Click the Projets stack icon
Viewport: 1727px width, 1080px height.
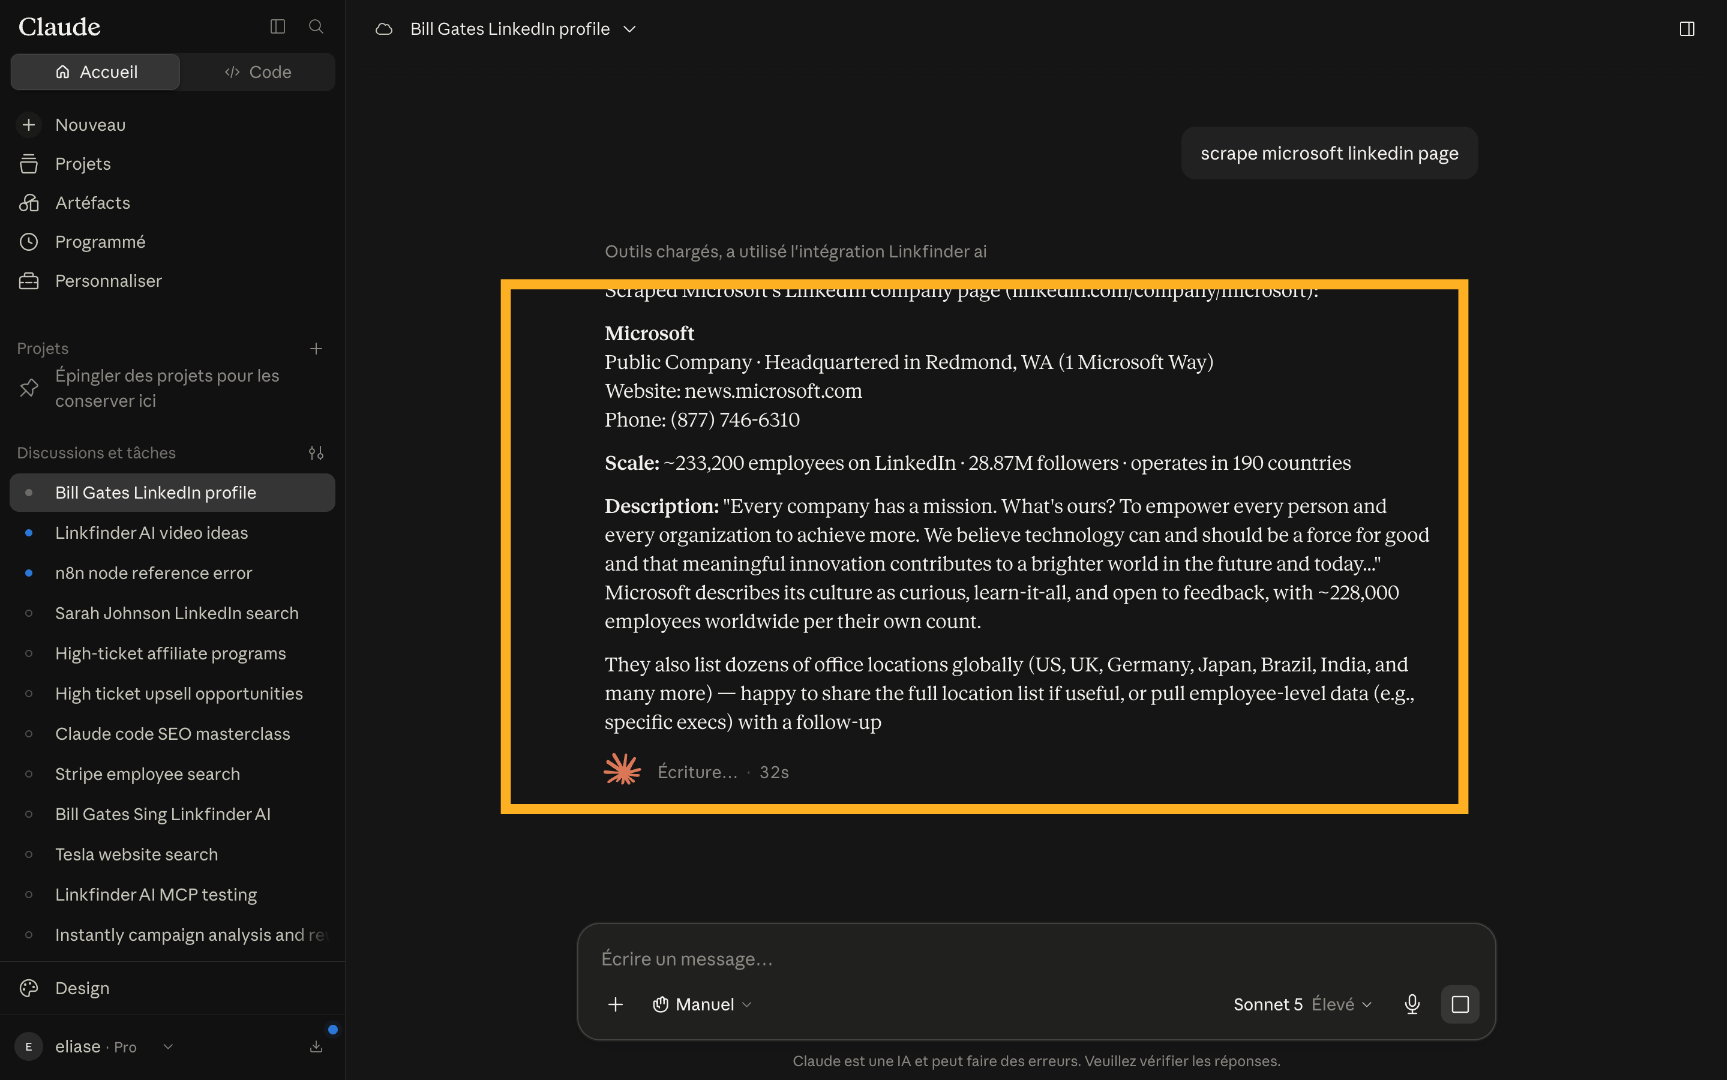(x=29, y=164)
